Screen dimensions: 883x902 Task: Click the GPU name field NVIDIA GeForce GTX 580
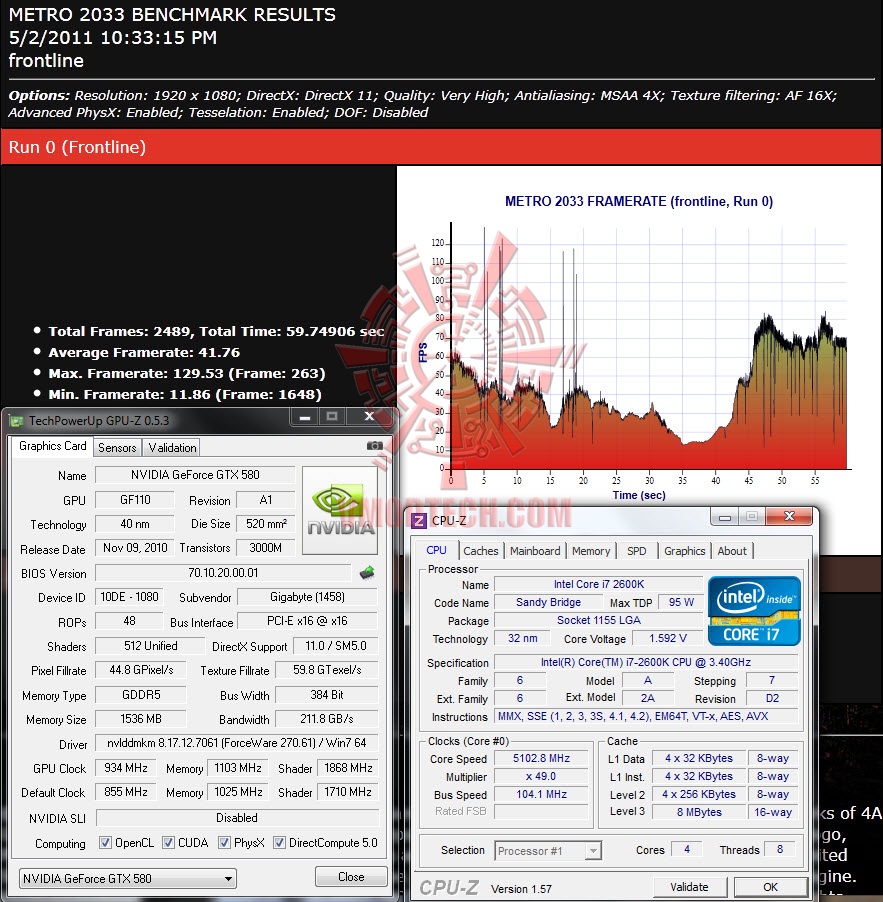click(195, 475)
